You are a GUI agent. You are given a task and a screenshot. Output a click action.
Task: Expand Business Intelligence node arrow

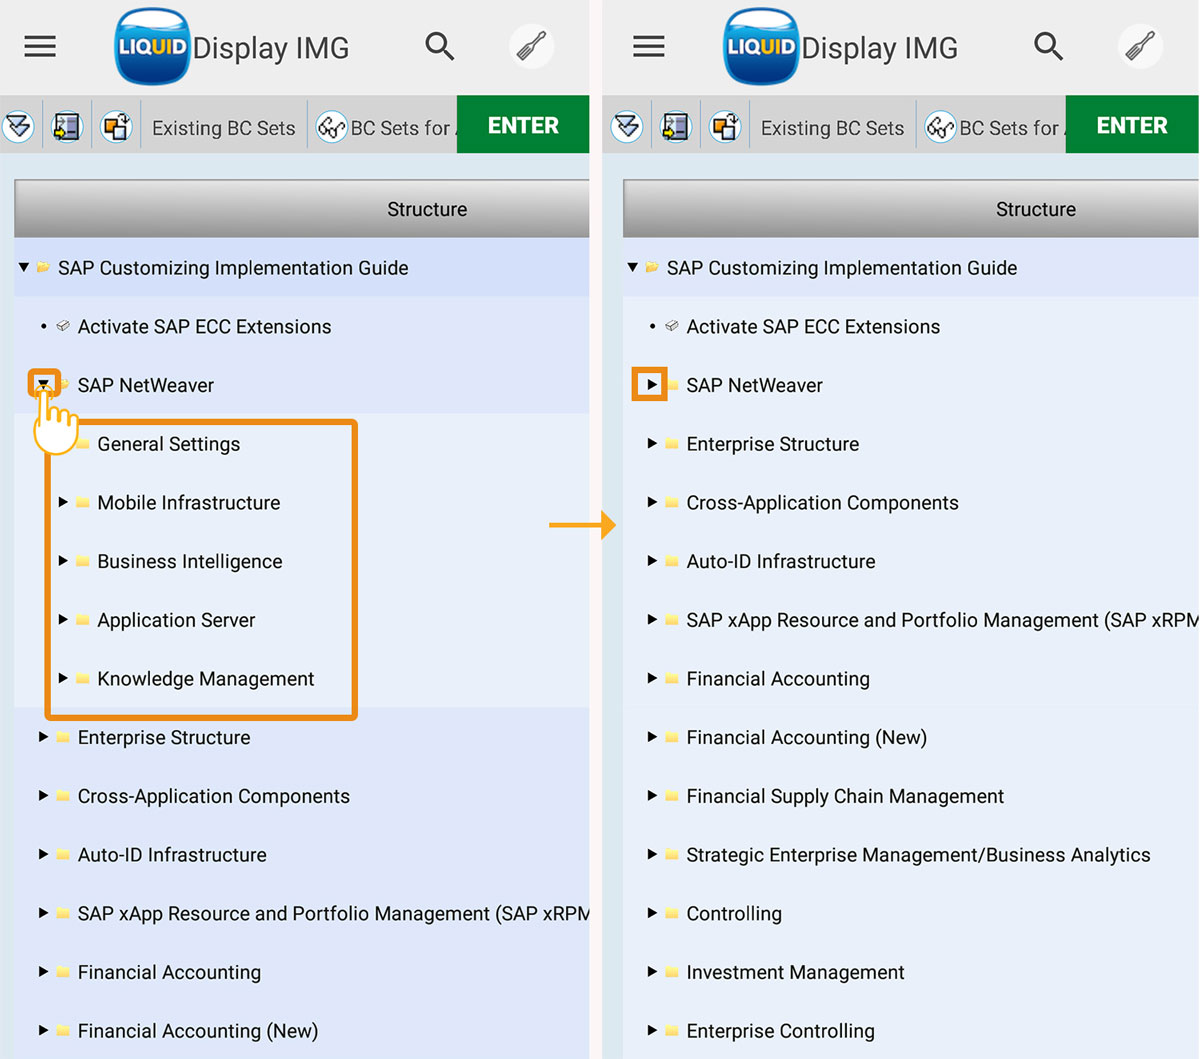(x=63, y=561)
